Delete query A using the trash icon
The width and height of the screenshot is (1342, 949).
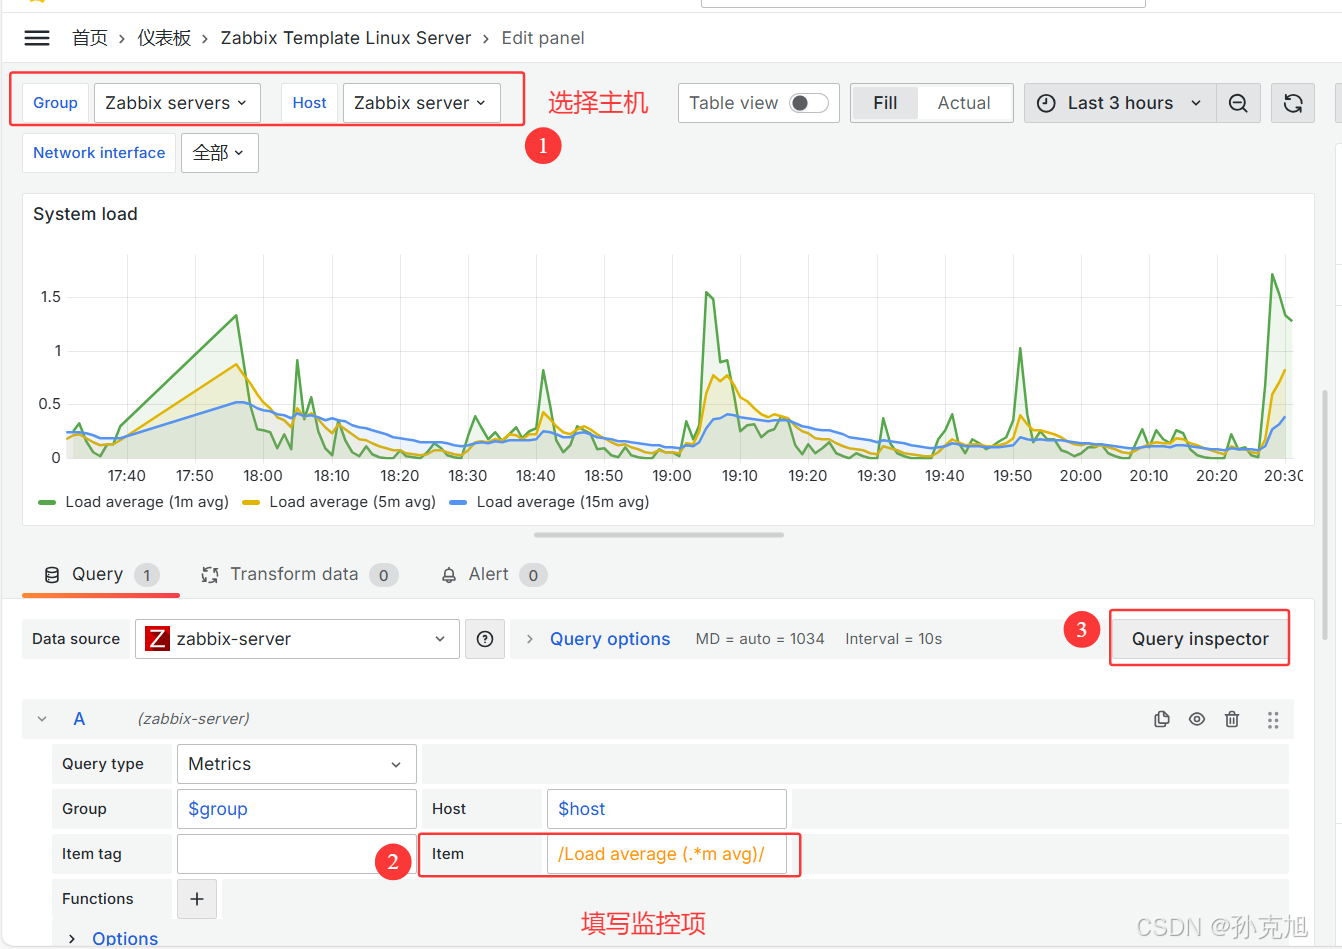click(x=1232, y=719)
